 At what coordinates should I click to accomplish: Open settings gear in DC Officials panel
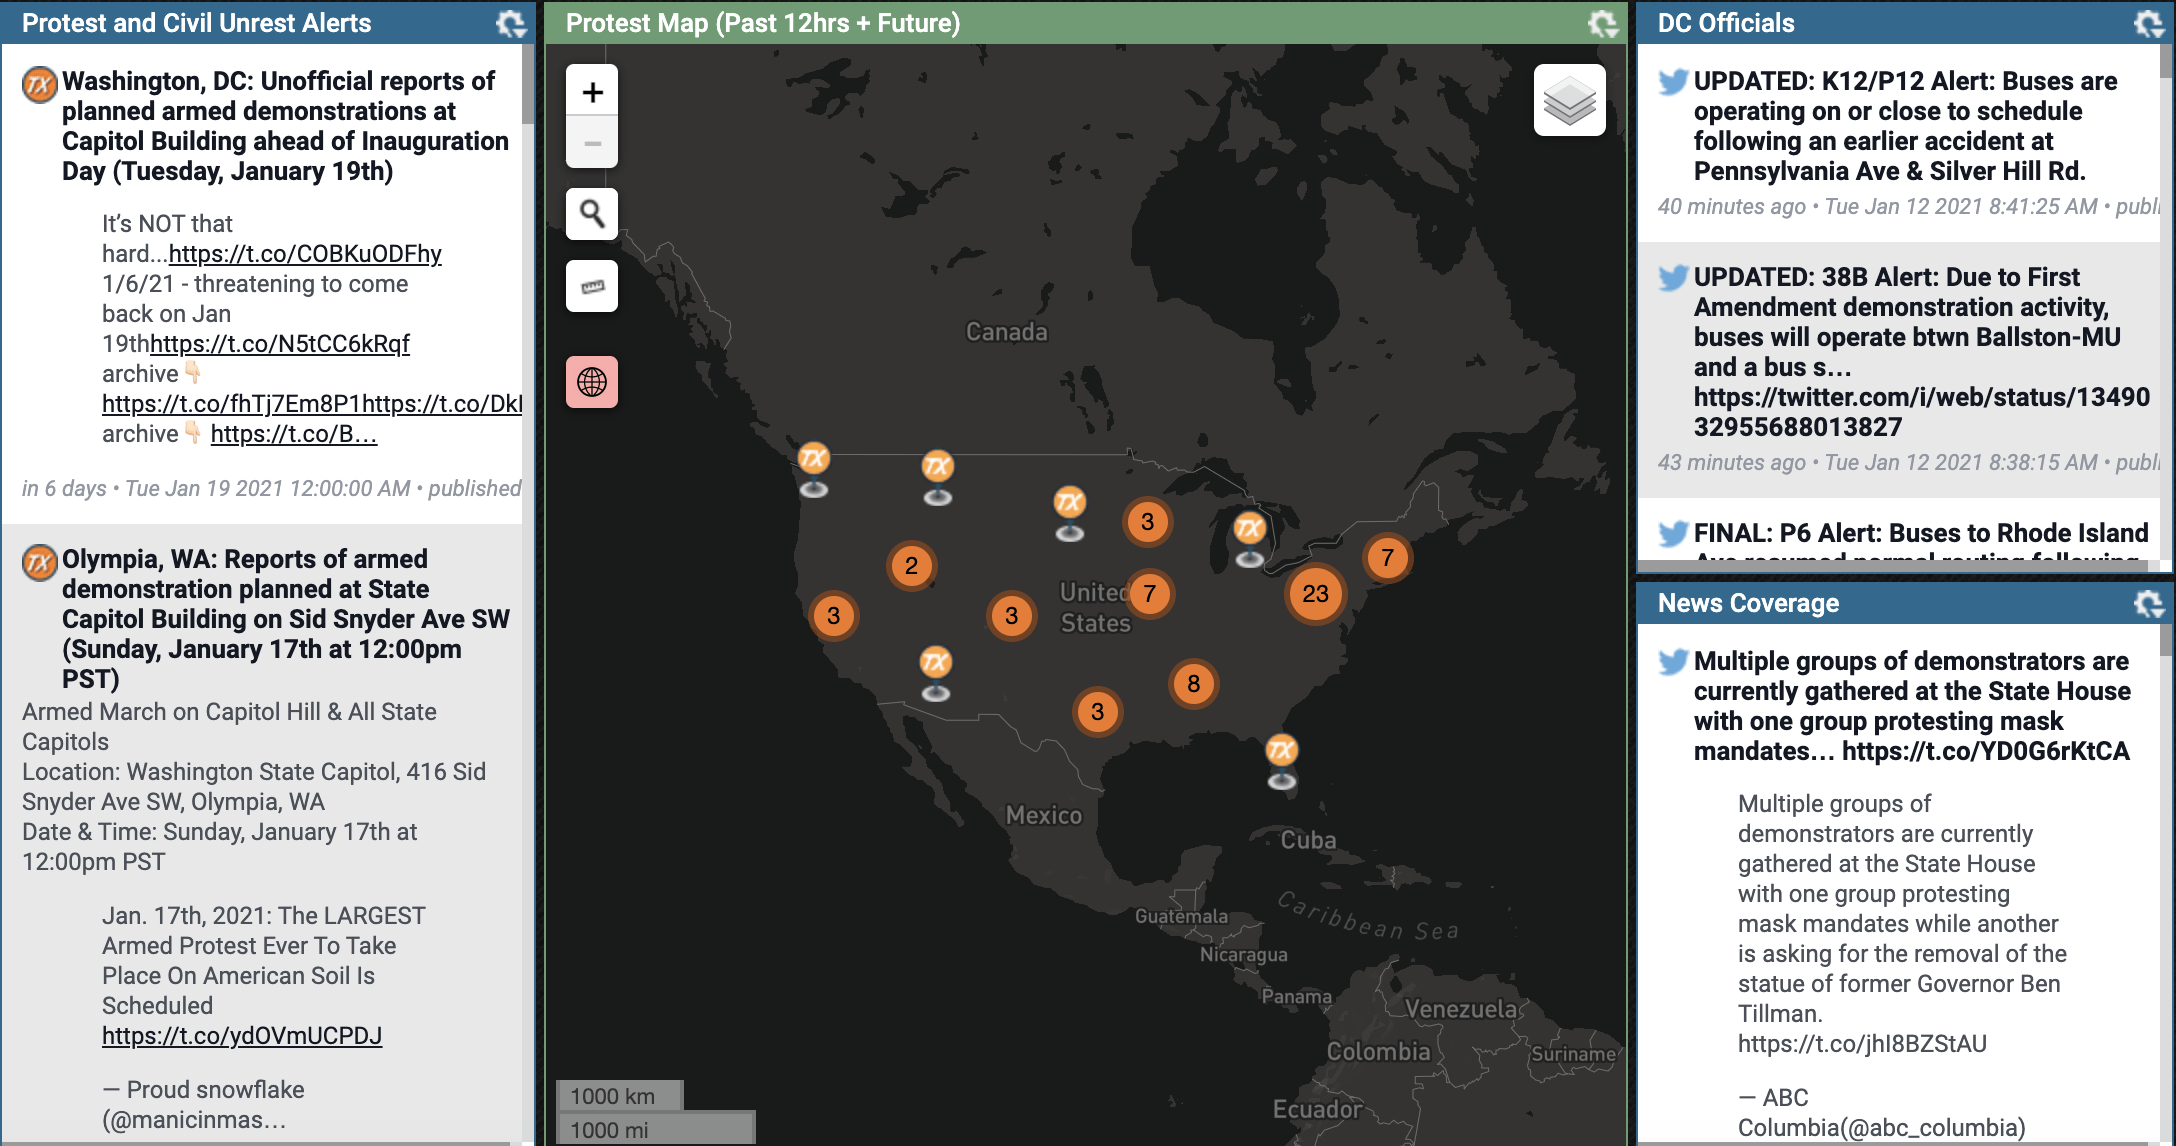click(x=2149, y=23)
